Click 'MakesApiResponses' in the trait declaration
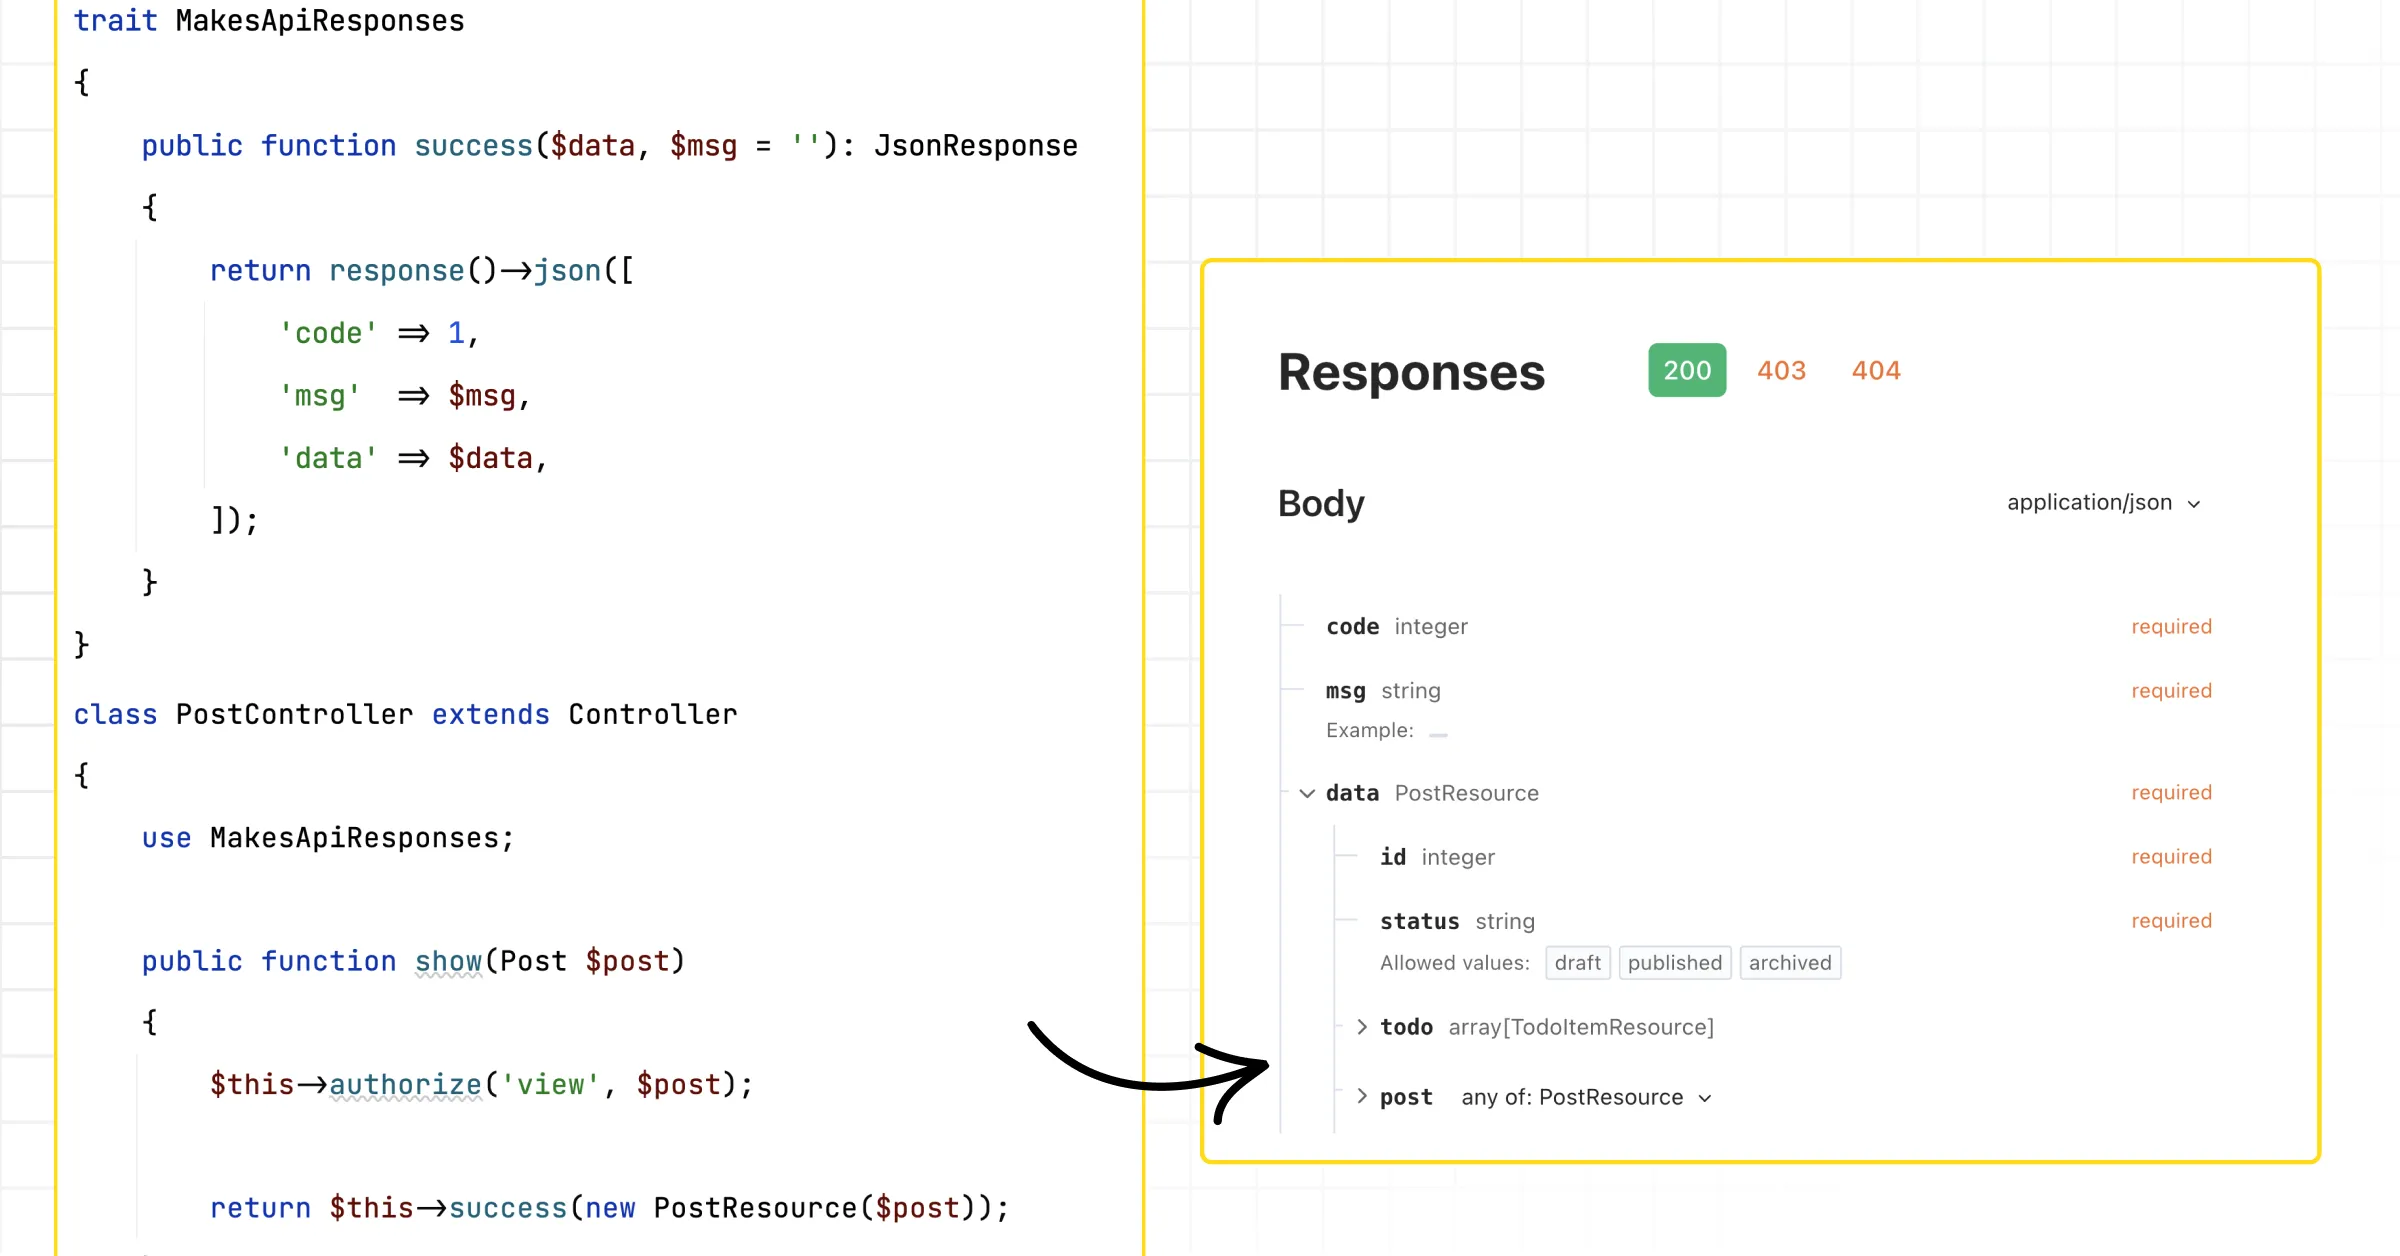Viewport: 2400px width, 1256px height. pyautogui.click(x=320, y=21)
